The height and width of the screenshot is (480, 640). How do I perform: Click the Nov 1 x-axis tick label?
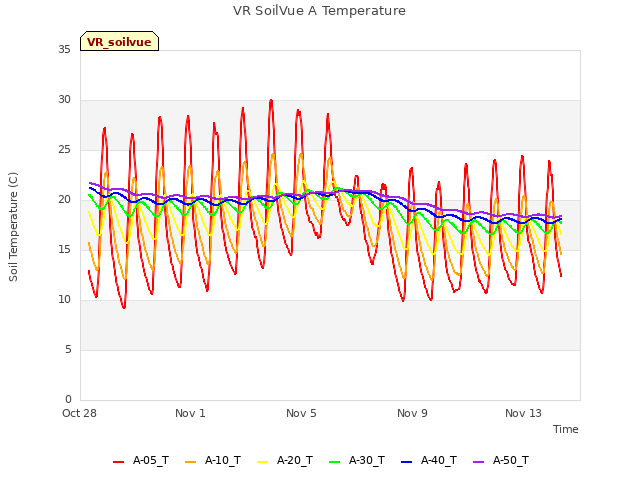pyautogui.click(x=190, y=413)
